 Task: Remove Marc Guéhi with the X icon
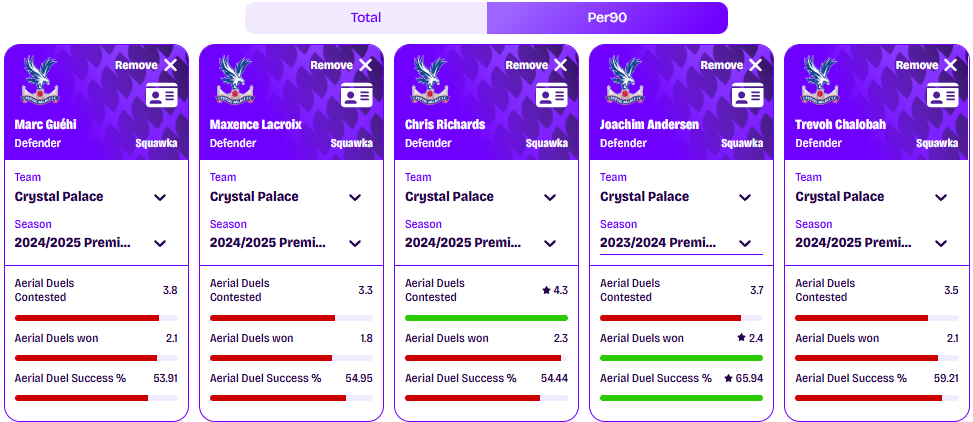click(171, 65)
